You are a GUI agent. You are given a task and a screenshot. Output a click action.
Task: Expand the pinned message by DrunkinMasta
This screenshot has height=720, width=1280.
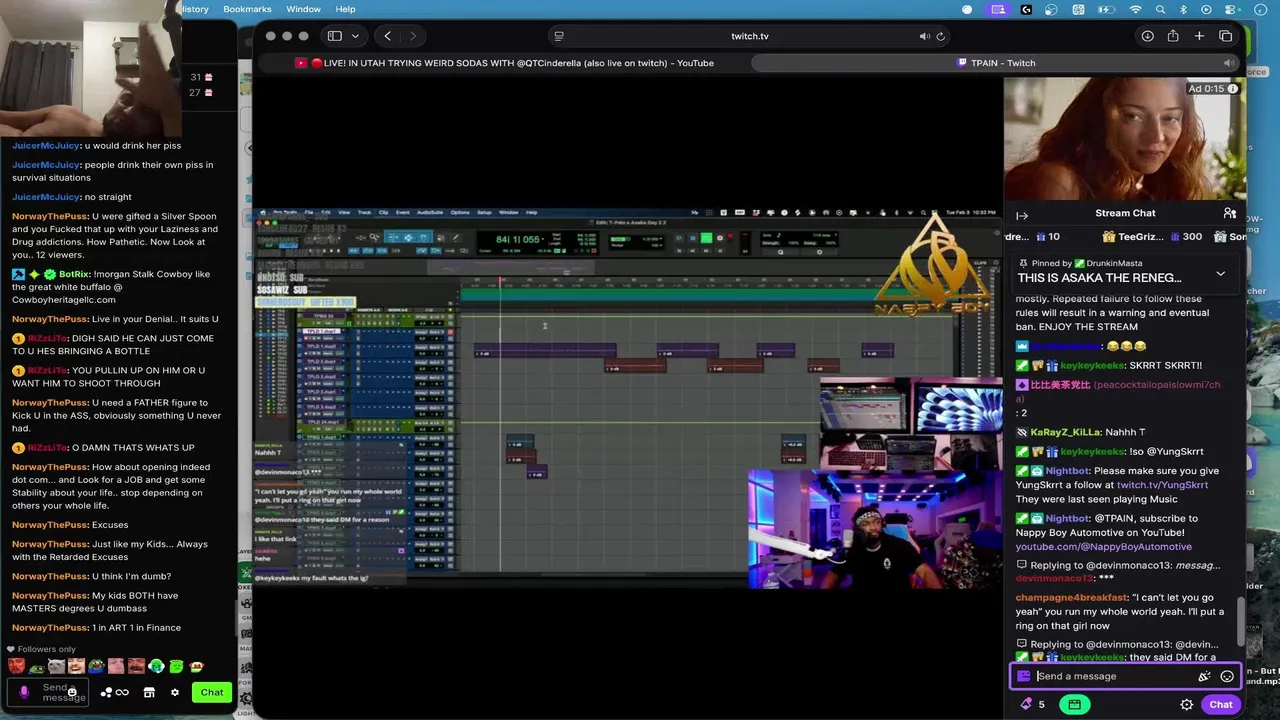1220,274
